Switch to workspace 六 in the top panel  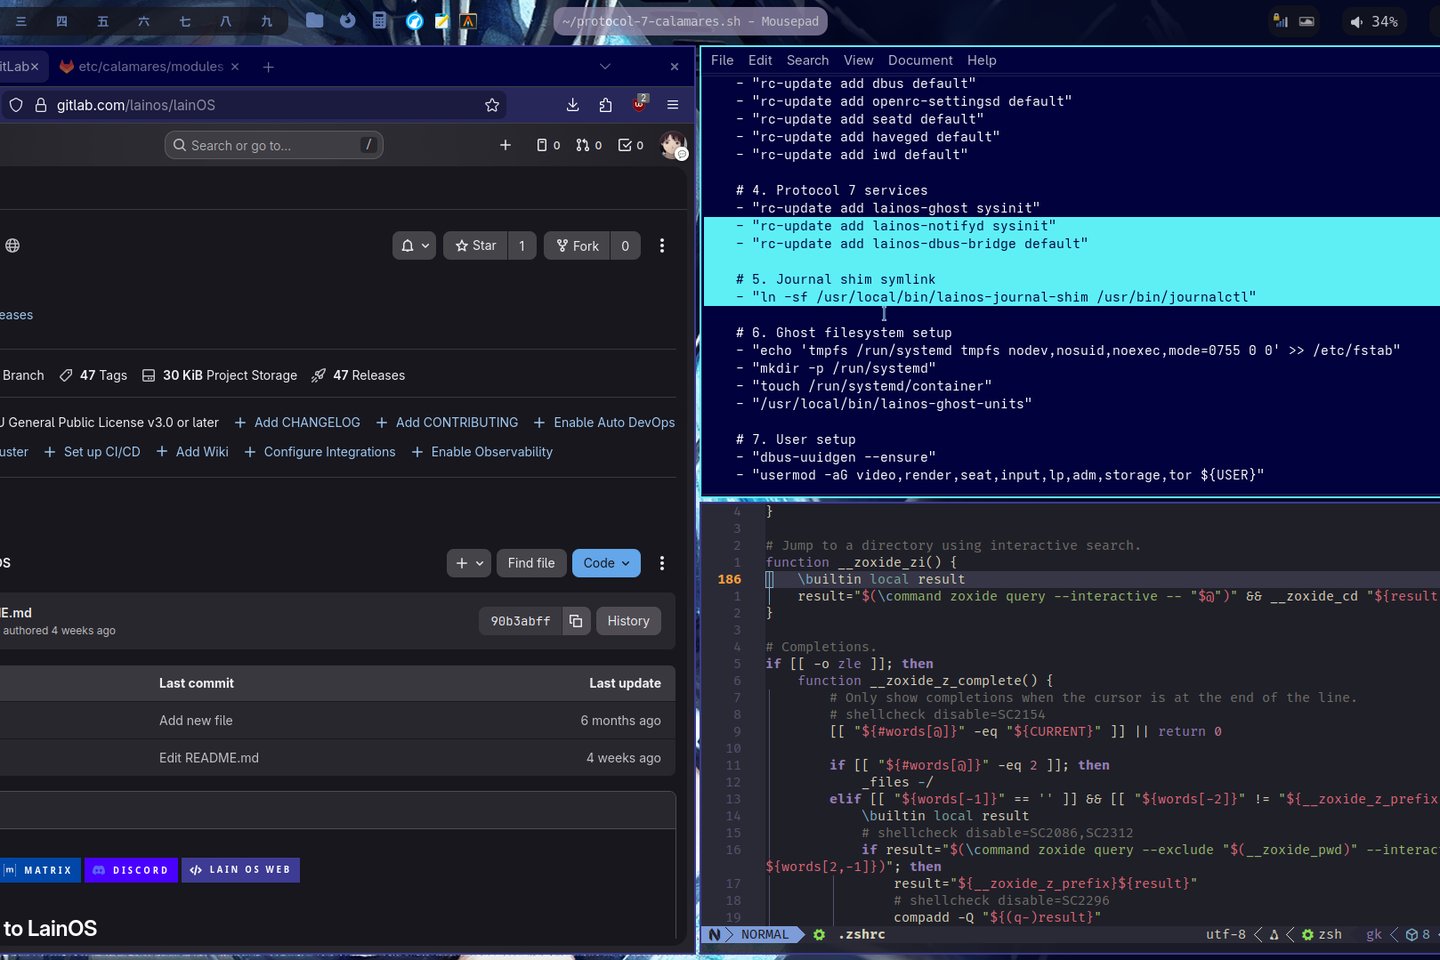[144, 21]
